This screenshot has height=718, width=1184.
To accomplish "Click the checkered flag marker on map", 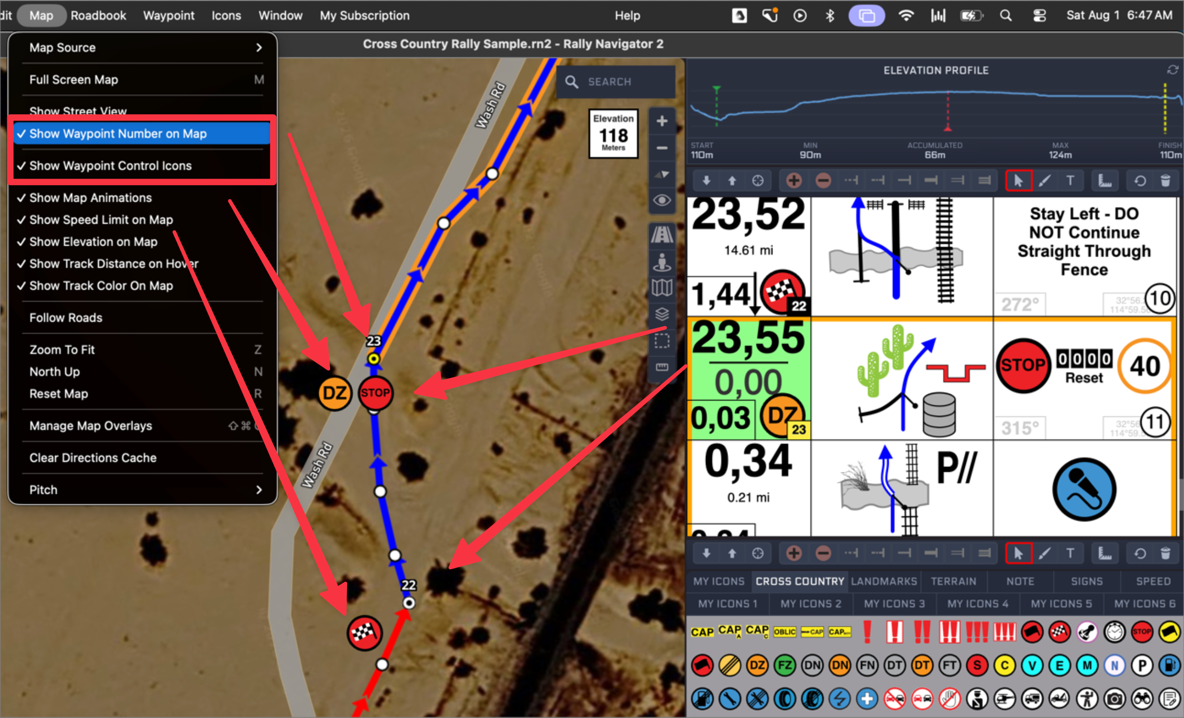I will tap(364, 633).
